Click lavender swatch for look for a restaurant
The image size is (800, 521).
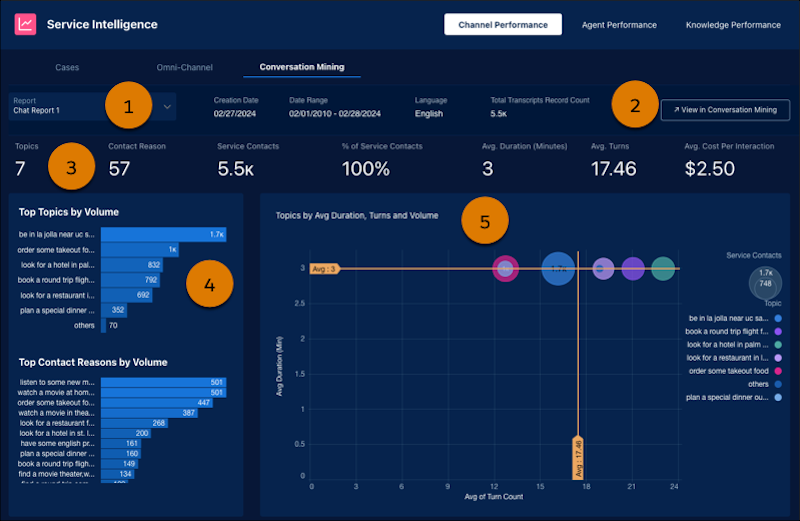(x=778, y=358)
